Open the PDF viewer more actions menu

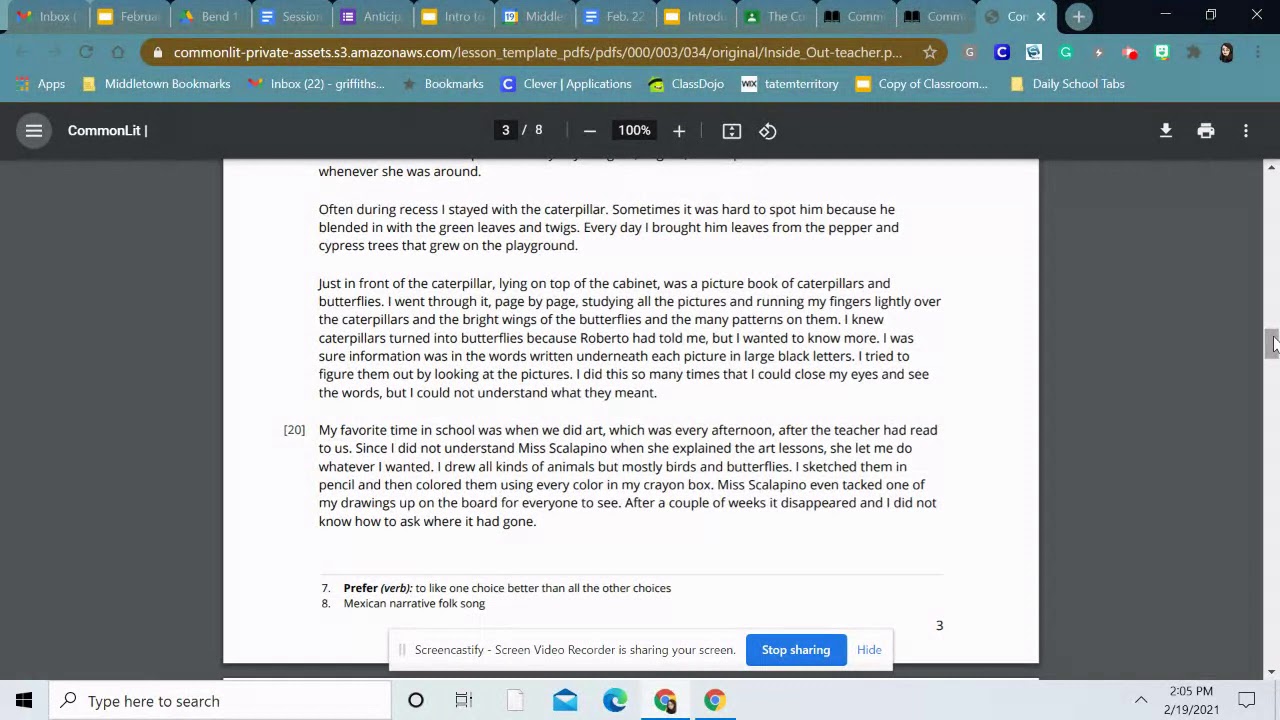coord(1246,131)
